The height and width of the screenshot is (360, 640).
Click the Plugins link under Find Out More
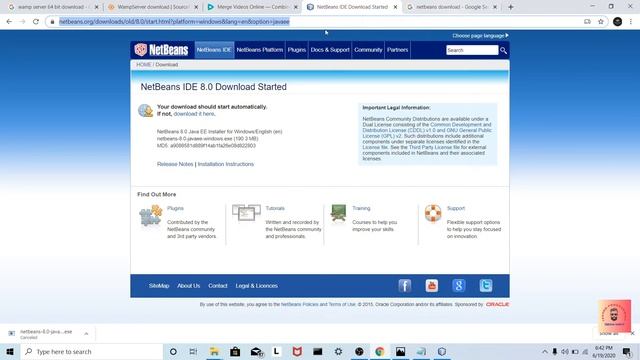[x=175, y=208]
